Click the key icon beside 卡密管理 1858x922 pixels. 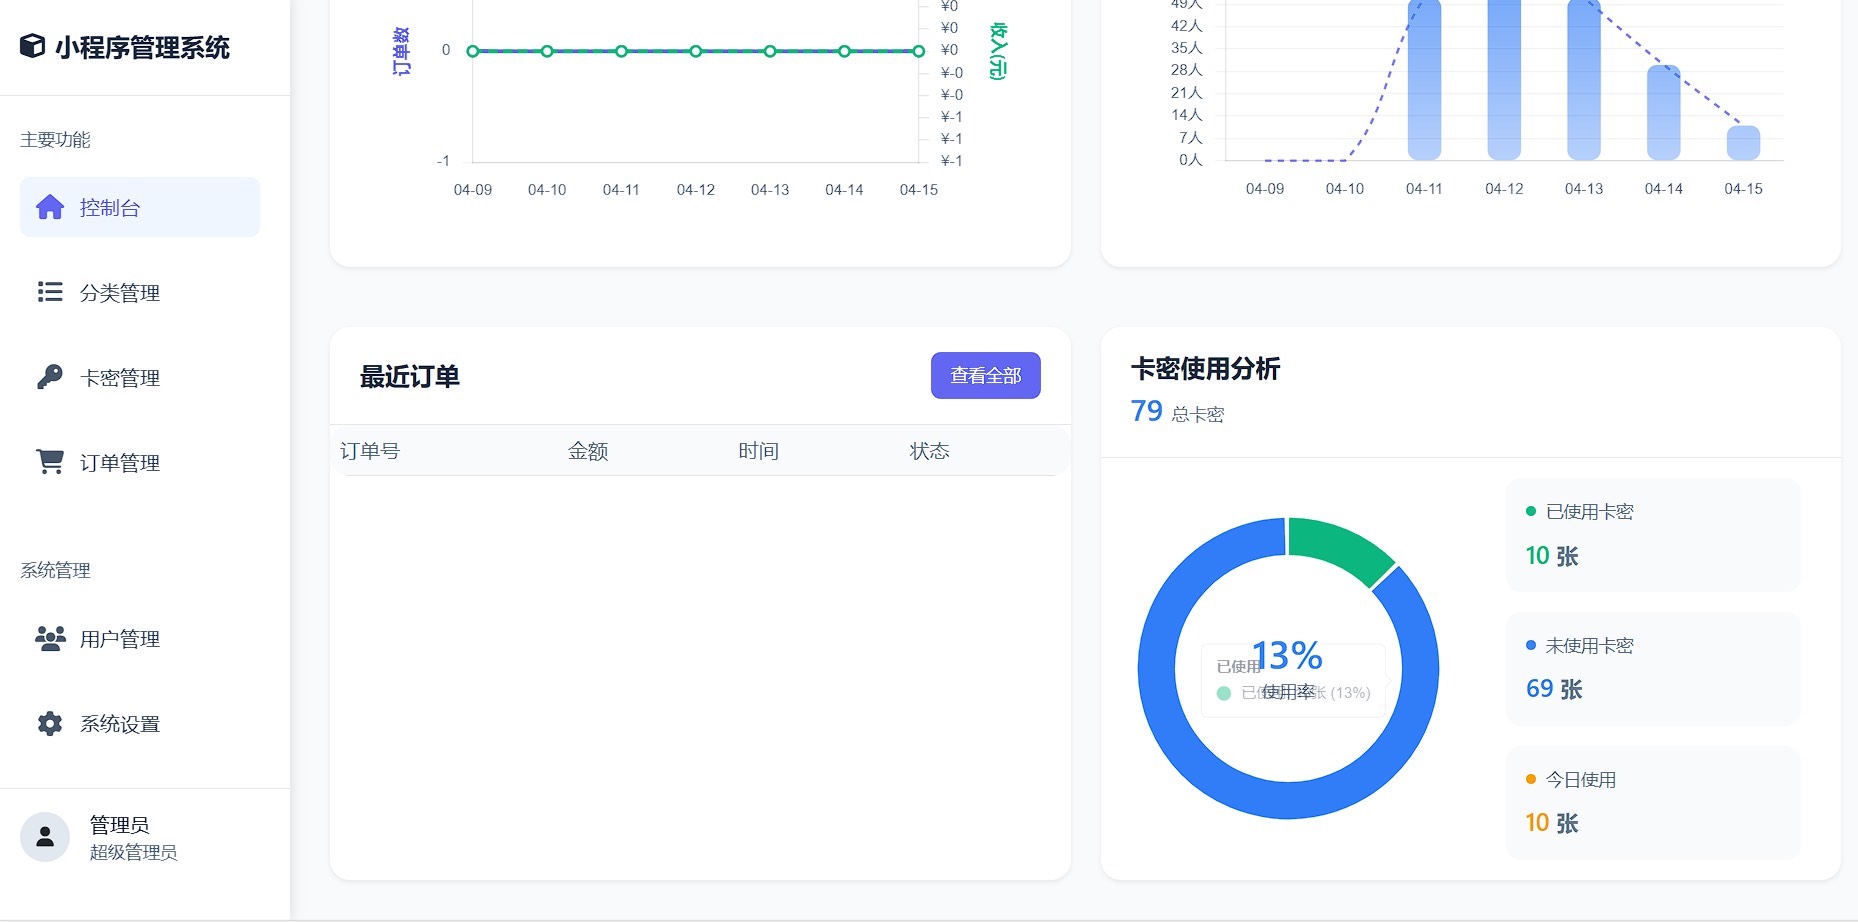(x=50, y=377)
